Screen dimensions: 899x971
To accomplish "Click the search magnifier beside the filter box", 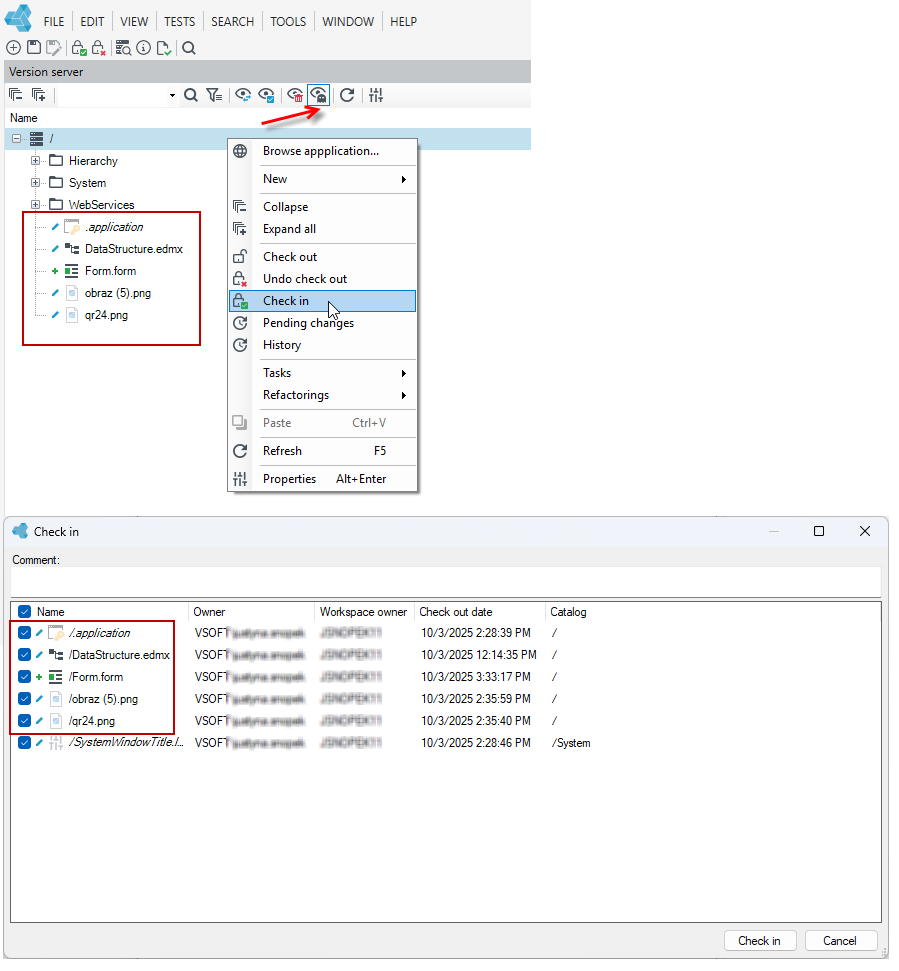I will coord(191,95).
